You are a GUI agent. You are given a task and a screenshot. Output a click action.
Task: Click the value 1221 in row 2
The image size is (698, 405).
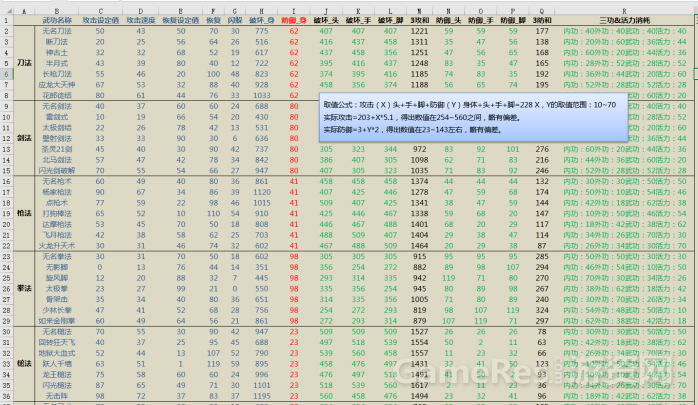(x=419, y=31)
